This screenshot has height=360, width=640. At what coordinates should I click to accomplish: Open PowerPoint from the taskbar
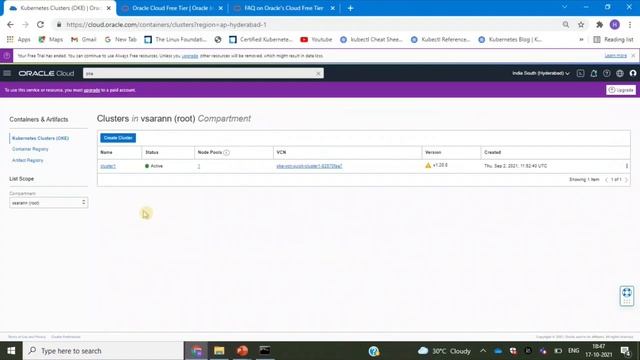[x=242, y=351]
